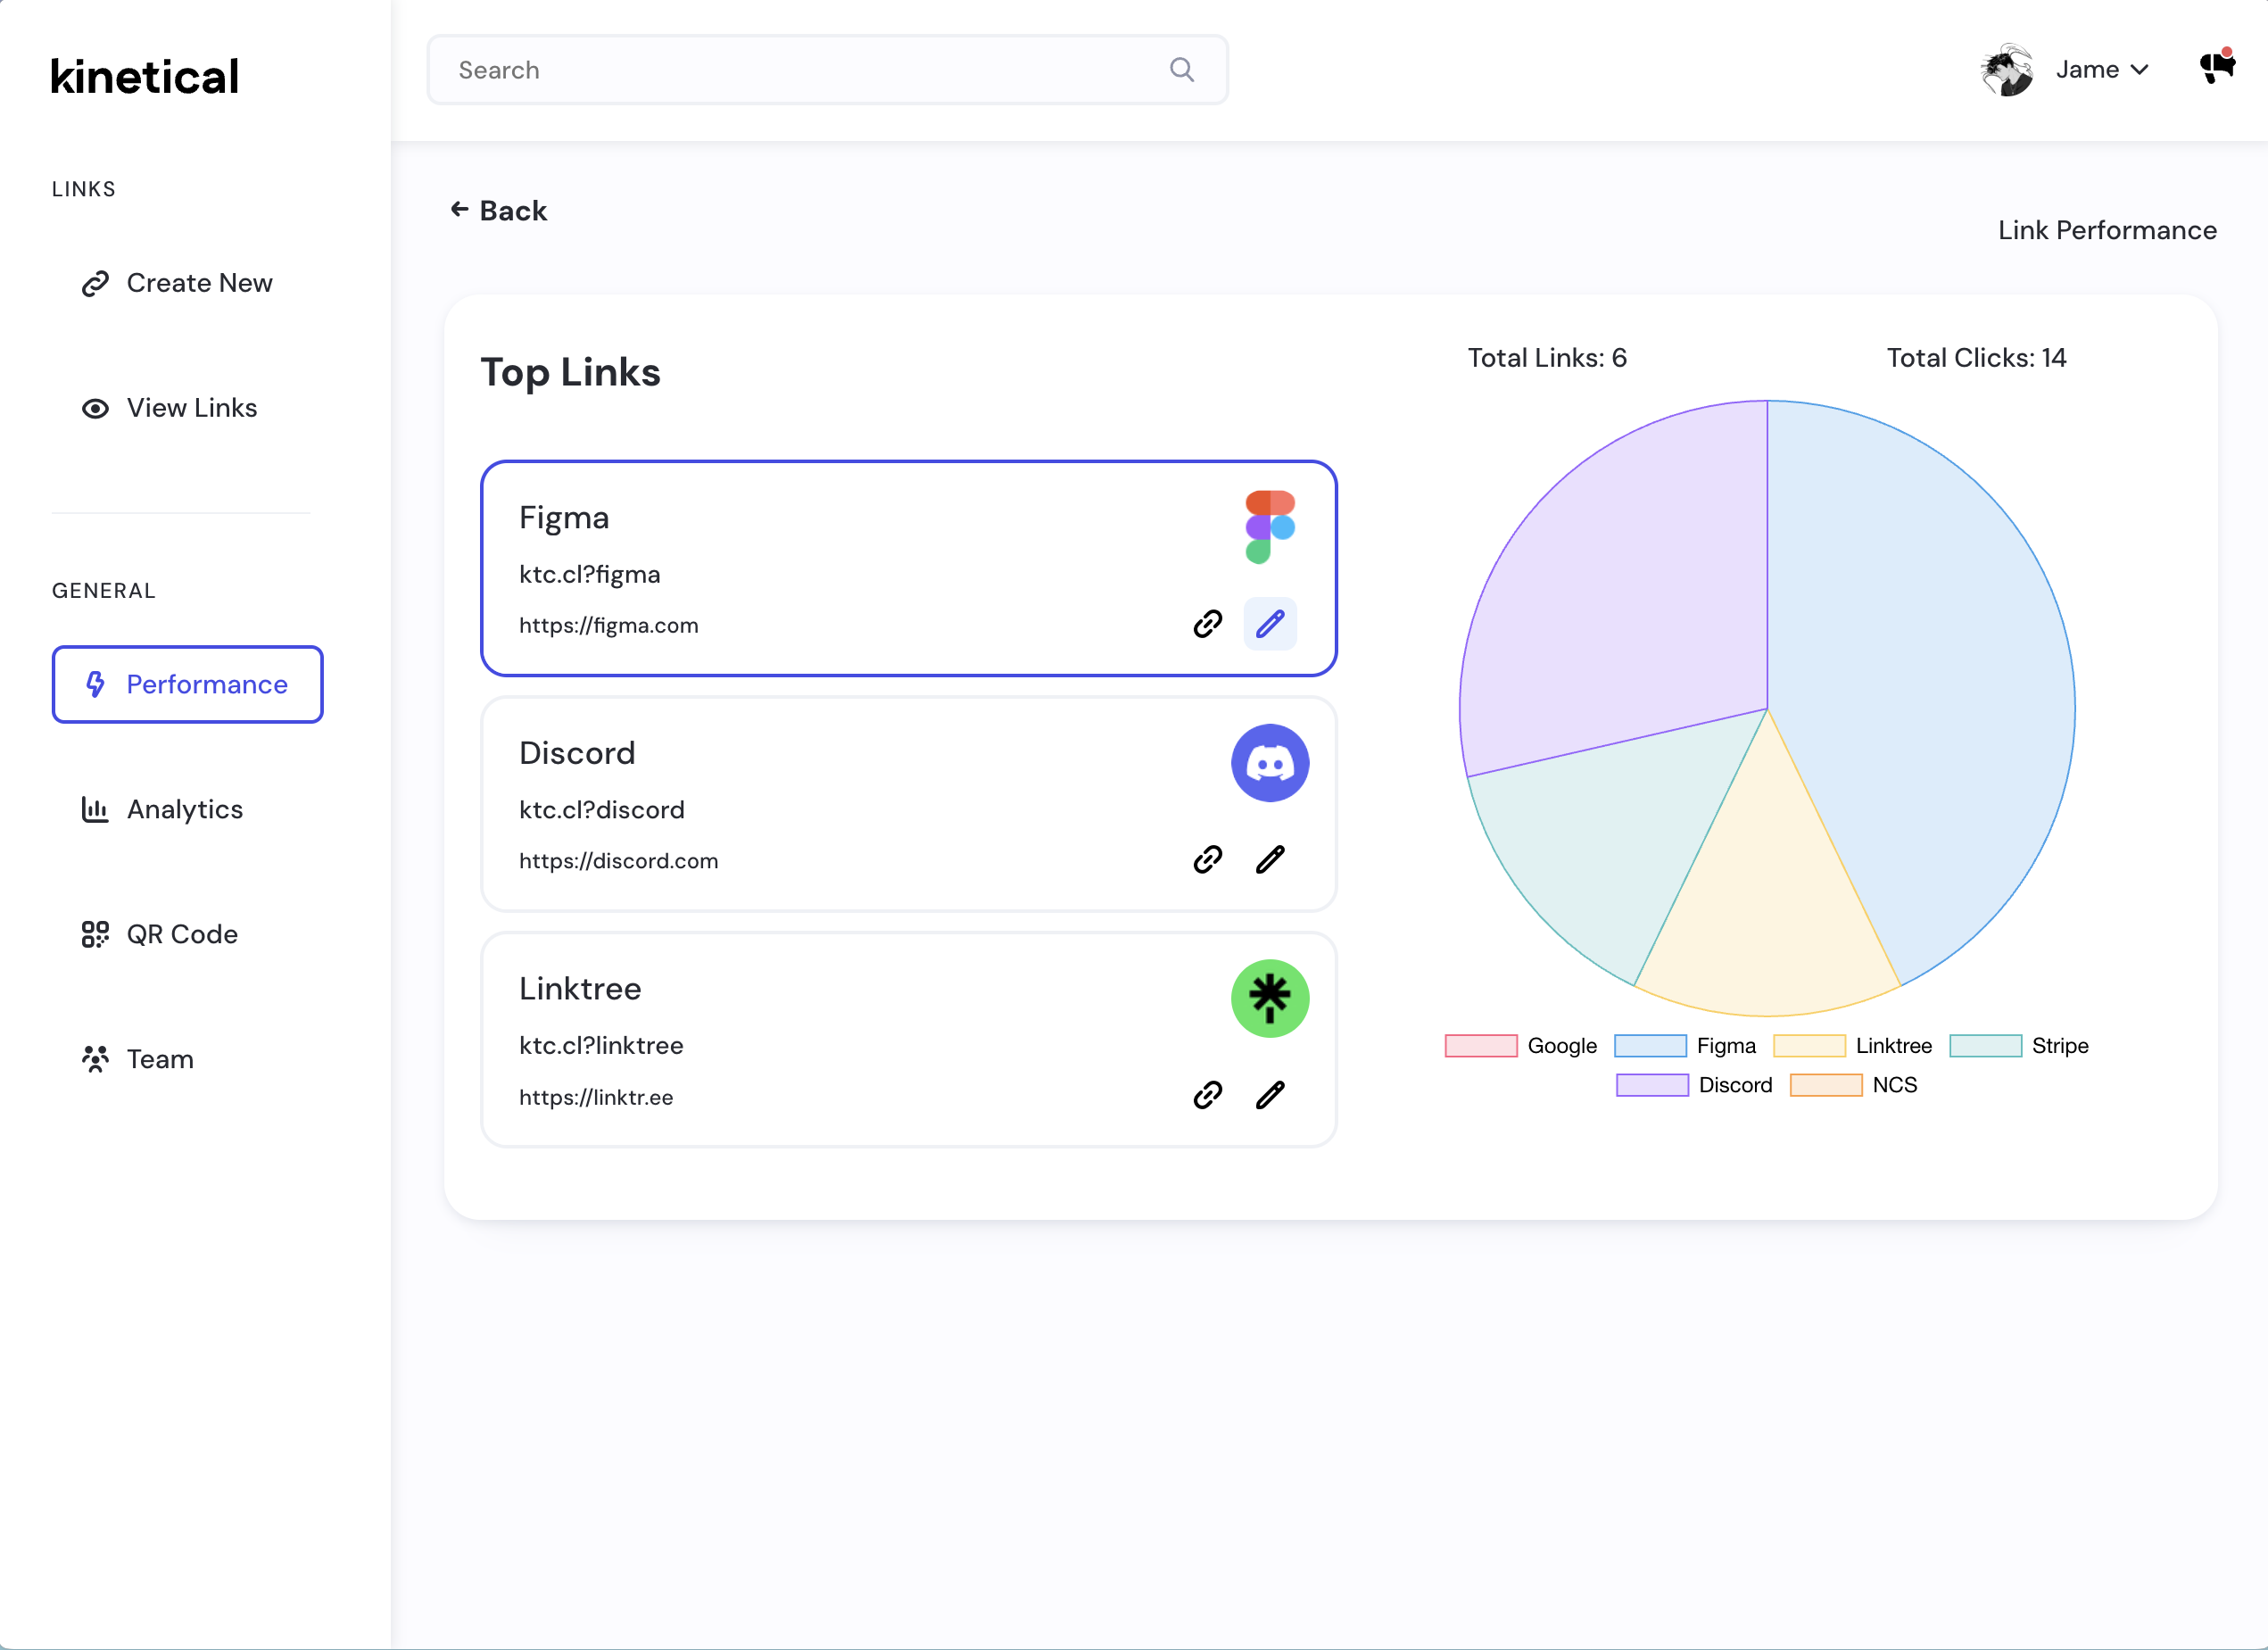Click the https://discord.com URL
The image size is (2268, 1650).
618,861
